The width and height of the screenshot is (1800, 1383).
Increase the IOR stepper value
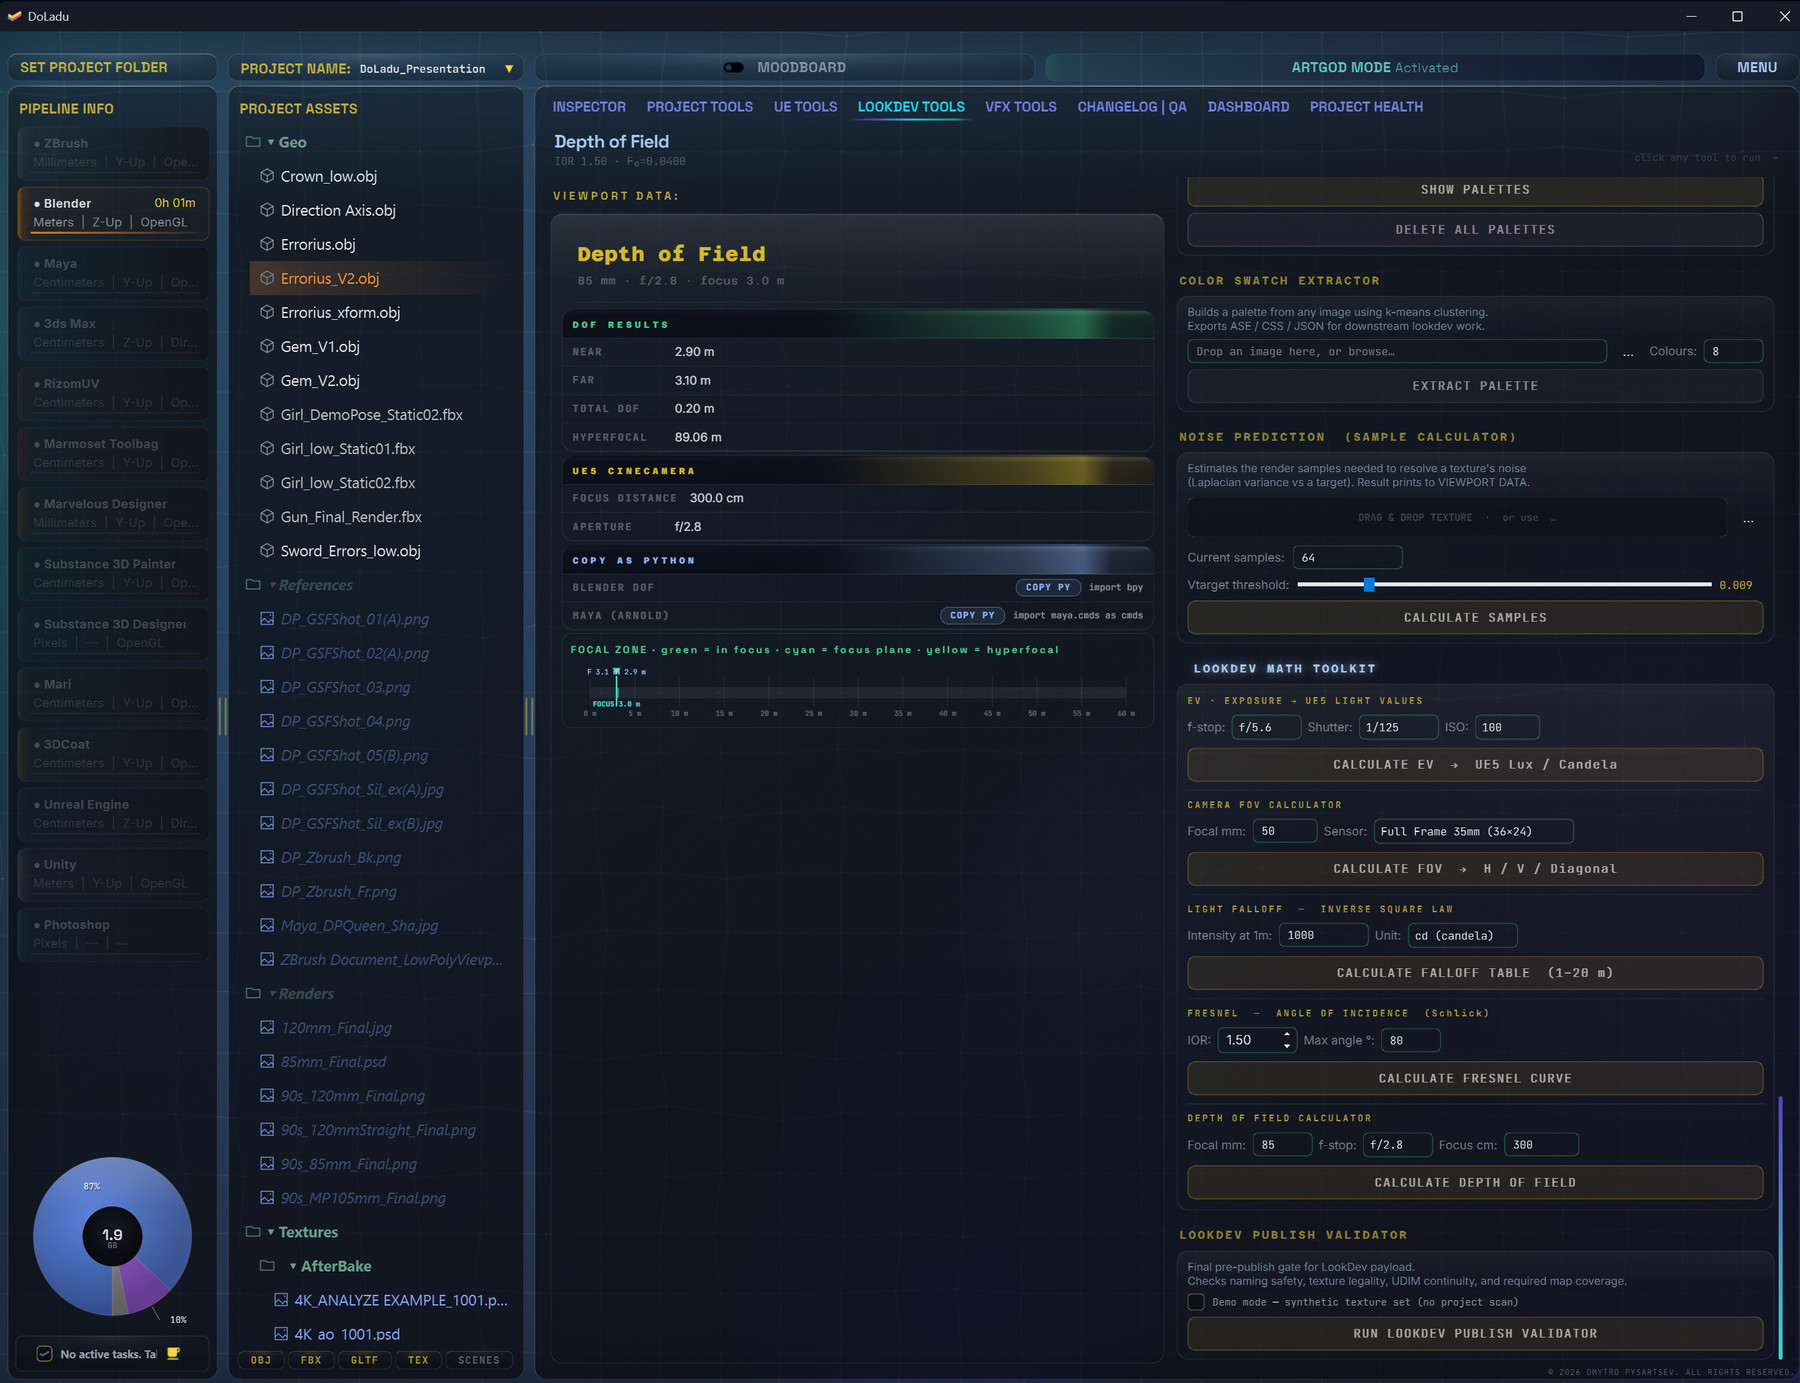point(1287,1035)
